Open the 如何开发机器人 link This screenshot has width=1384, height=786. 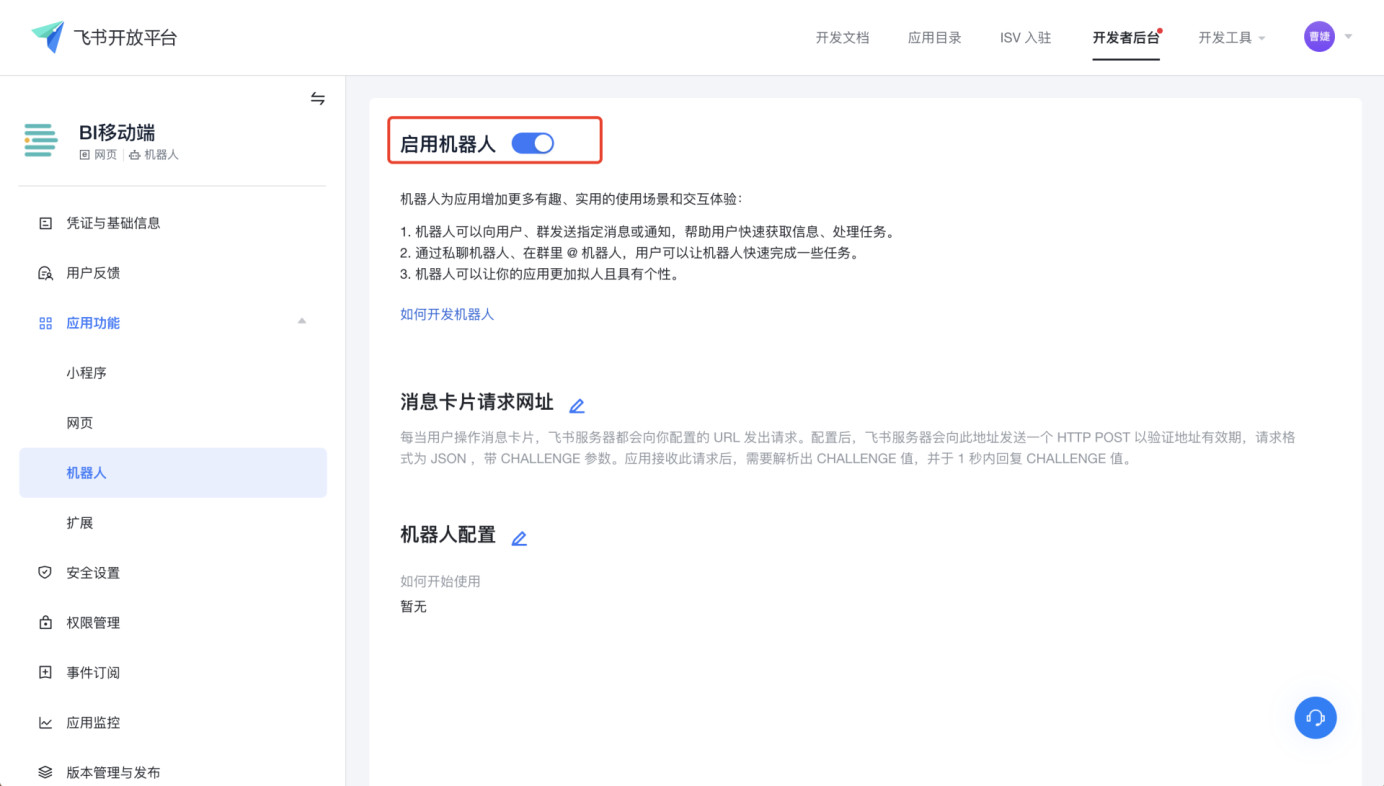pos(447,314)
